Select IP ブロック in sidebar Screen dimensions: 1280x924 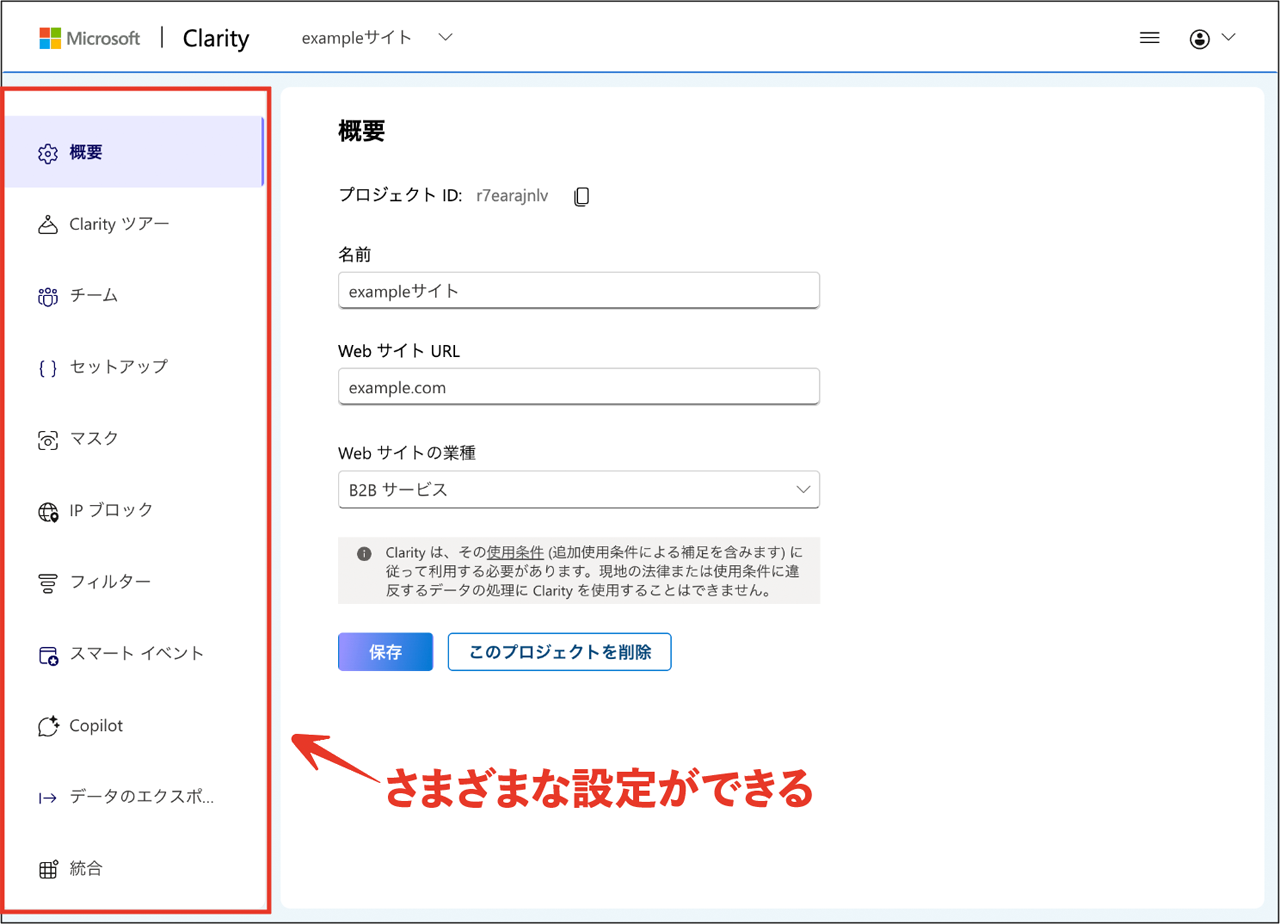(x=134, y=510)
